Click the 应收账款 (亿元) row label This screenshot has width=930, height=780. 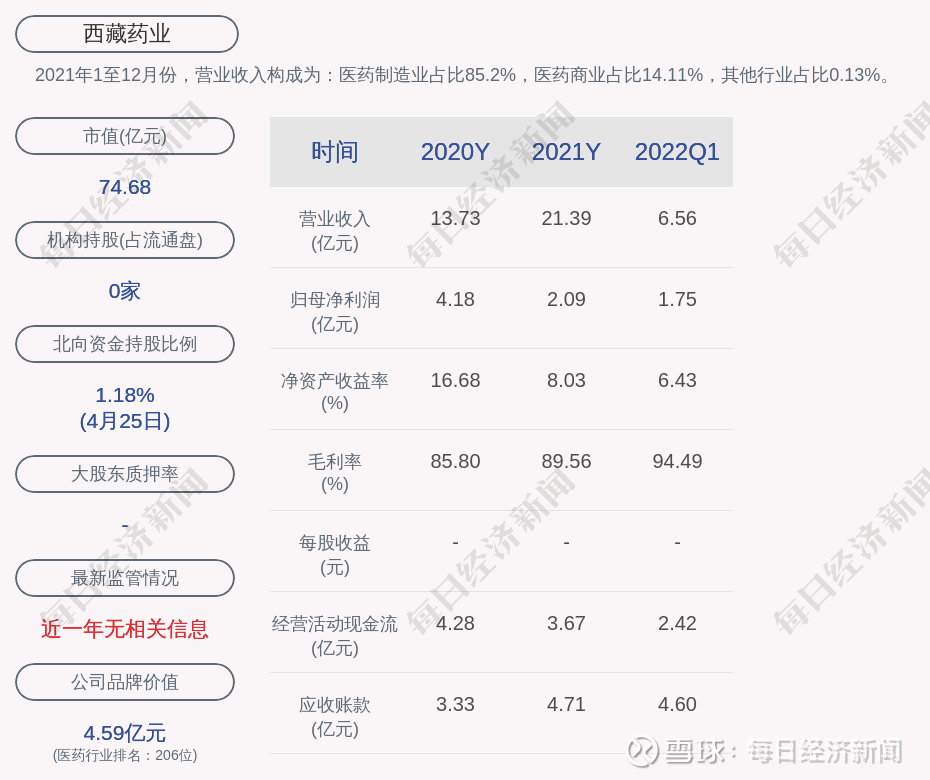[335, 717]
